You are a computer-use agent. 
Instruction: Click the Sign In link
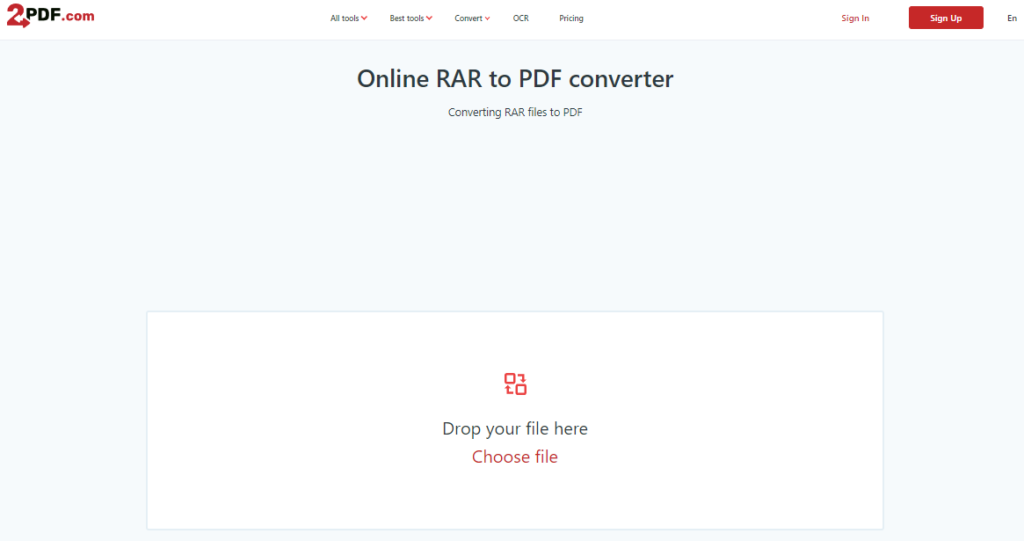855,18
